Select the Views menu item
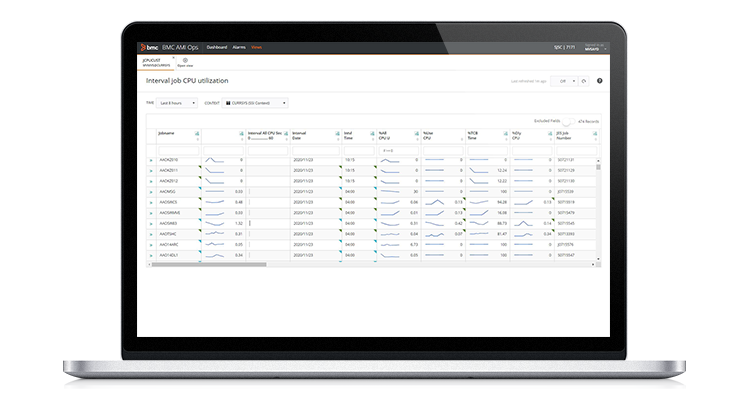This screenshot has height=400, width=750. click(x=257, y=47)
